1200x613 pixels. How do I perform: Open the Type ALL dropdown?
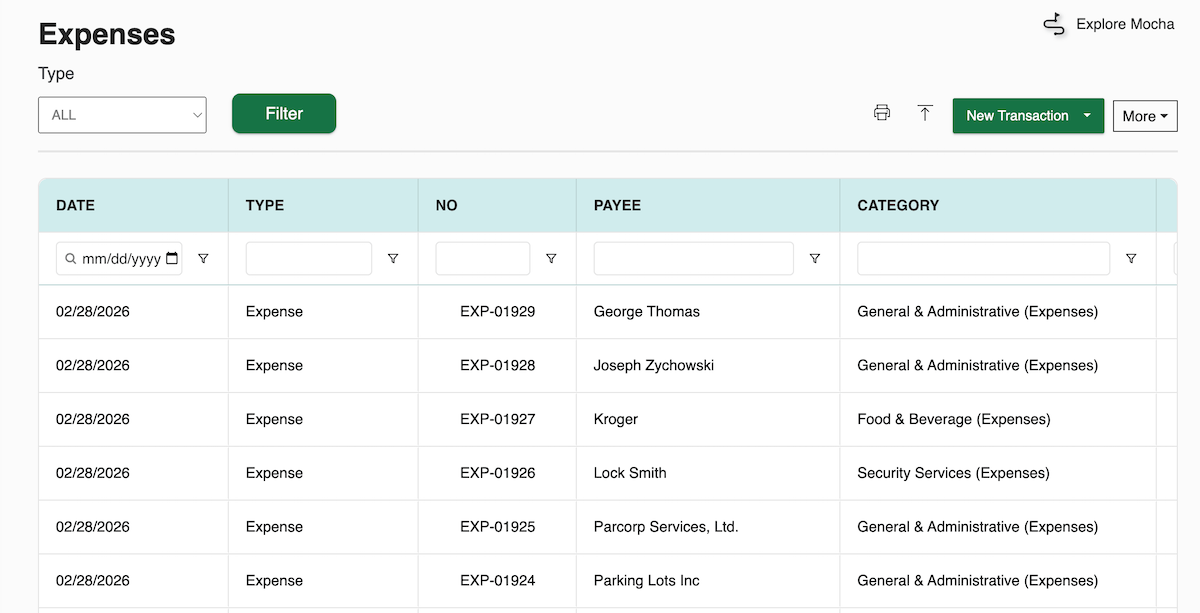pos(122,115)
